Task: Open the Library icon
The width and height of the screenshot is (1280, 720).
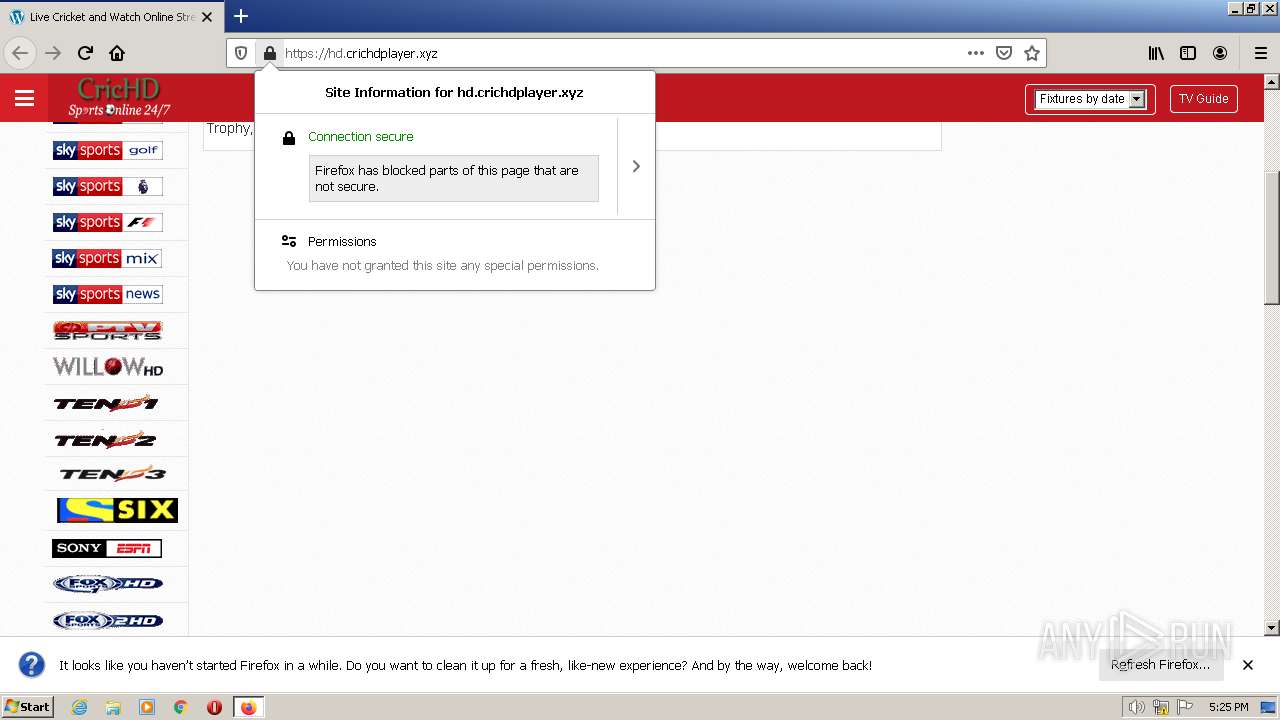Action: click(x=1156, y=53)
